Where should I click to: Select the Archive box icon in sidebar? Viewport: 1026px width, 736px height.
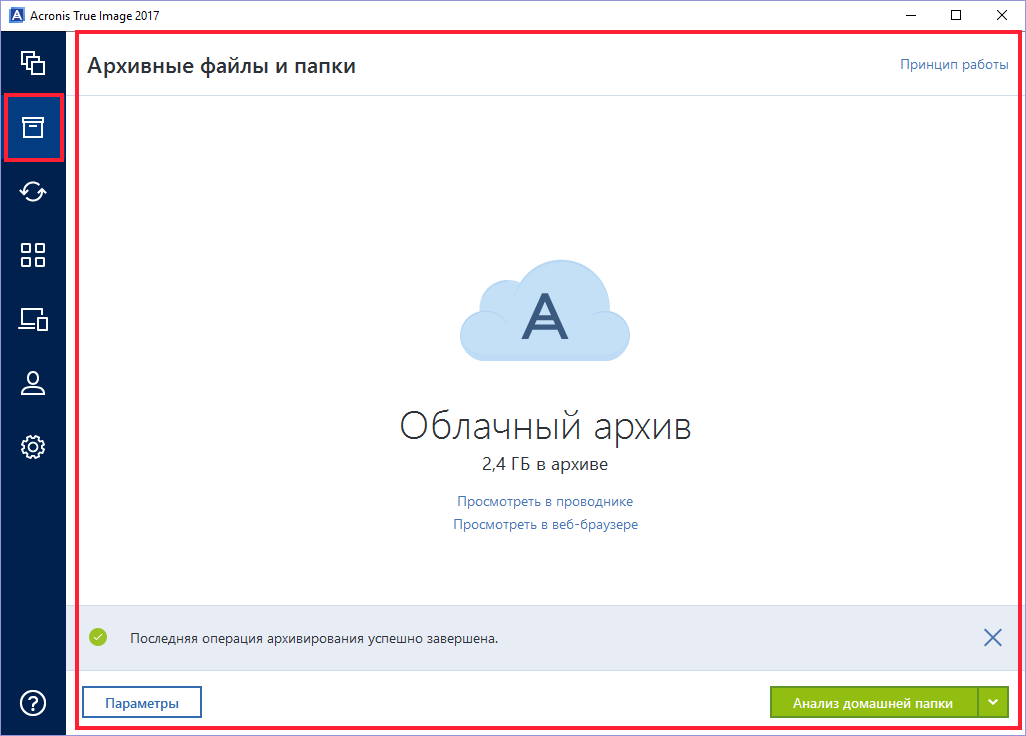(33, 127)
